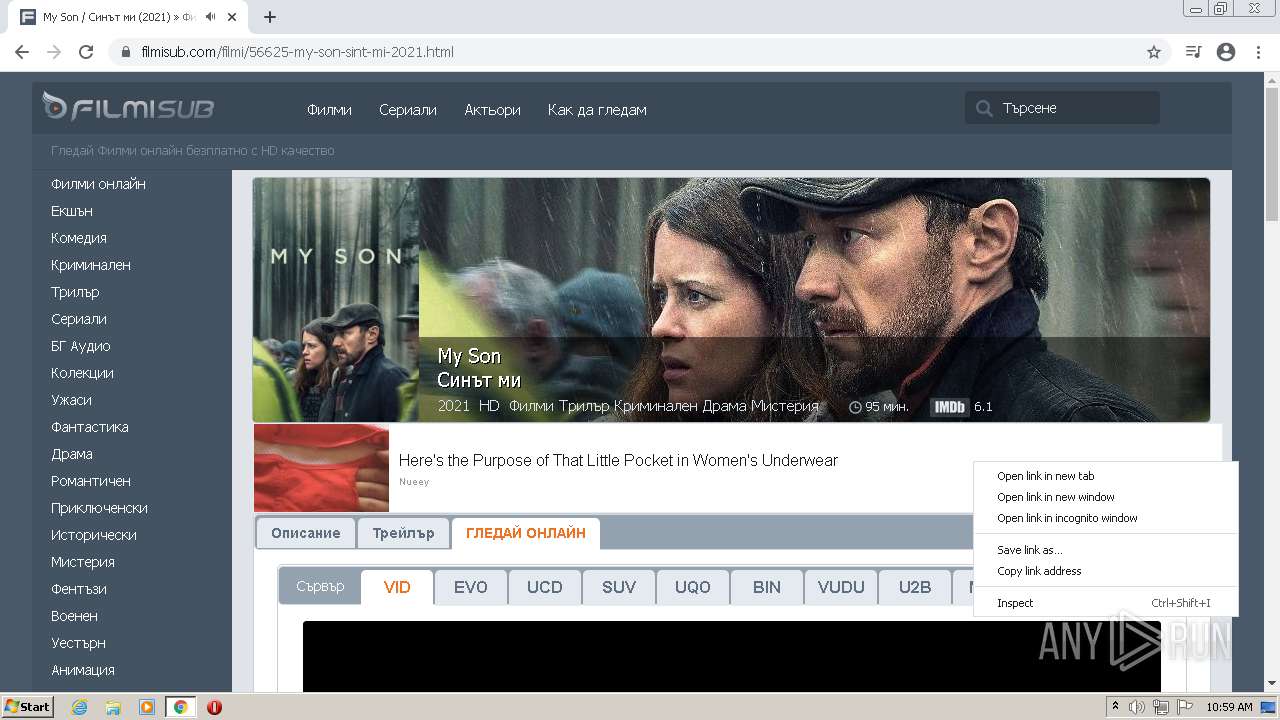Open the БГ Аудио sidebar link
The height and width of the screenshot is (720, 1280).
pos(81,346)
